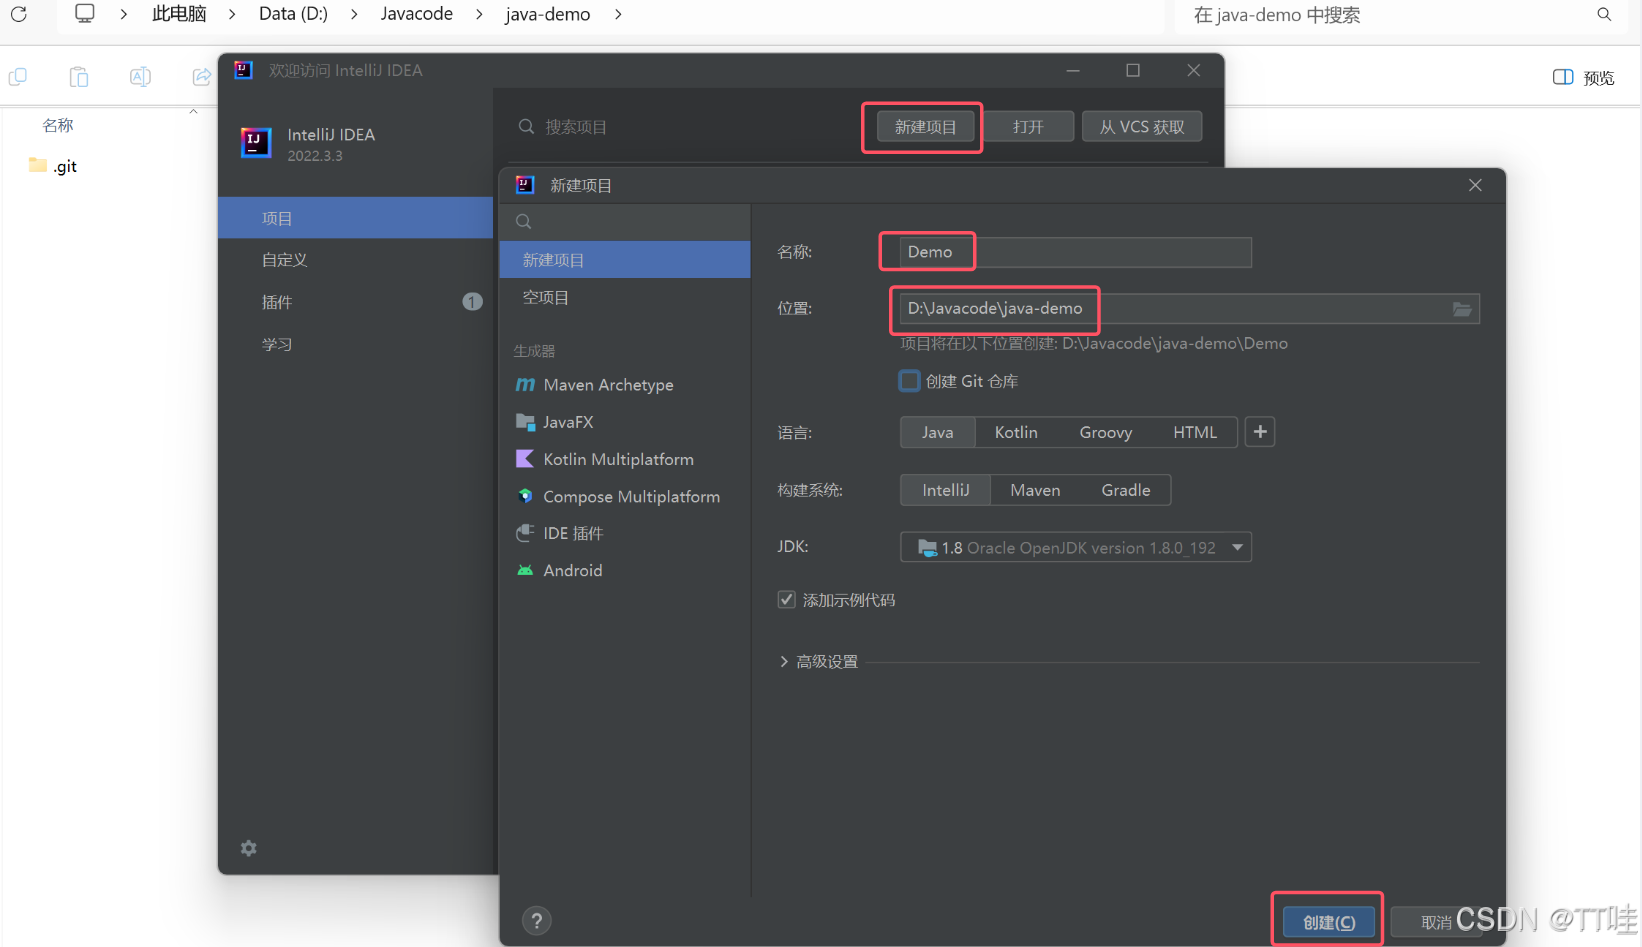Close the 新建项目 dialog
This screenshot has height=947, width=1642.
[x=1475, y=185]
